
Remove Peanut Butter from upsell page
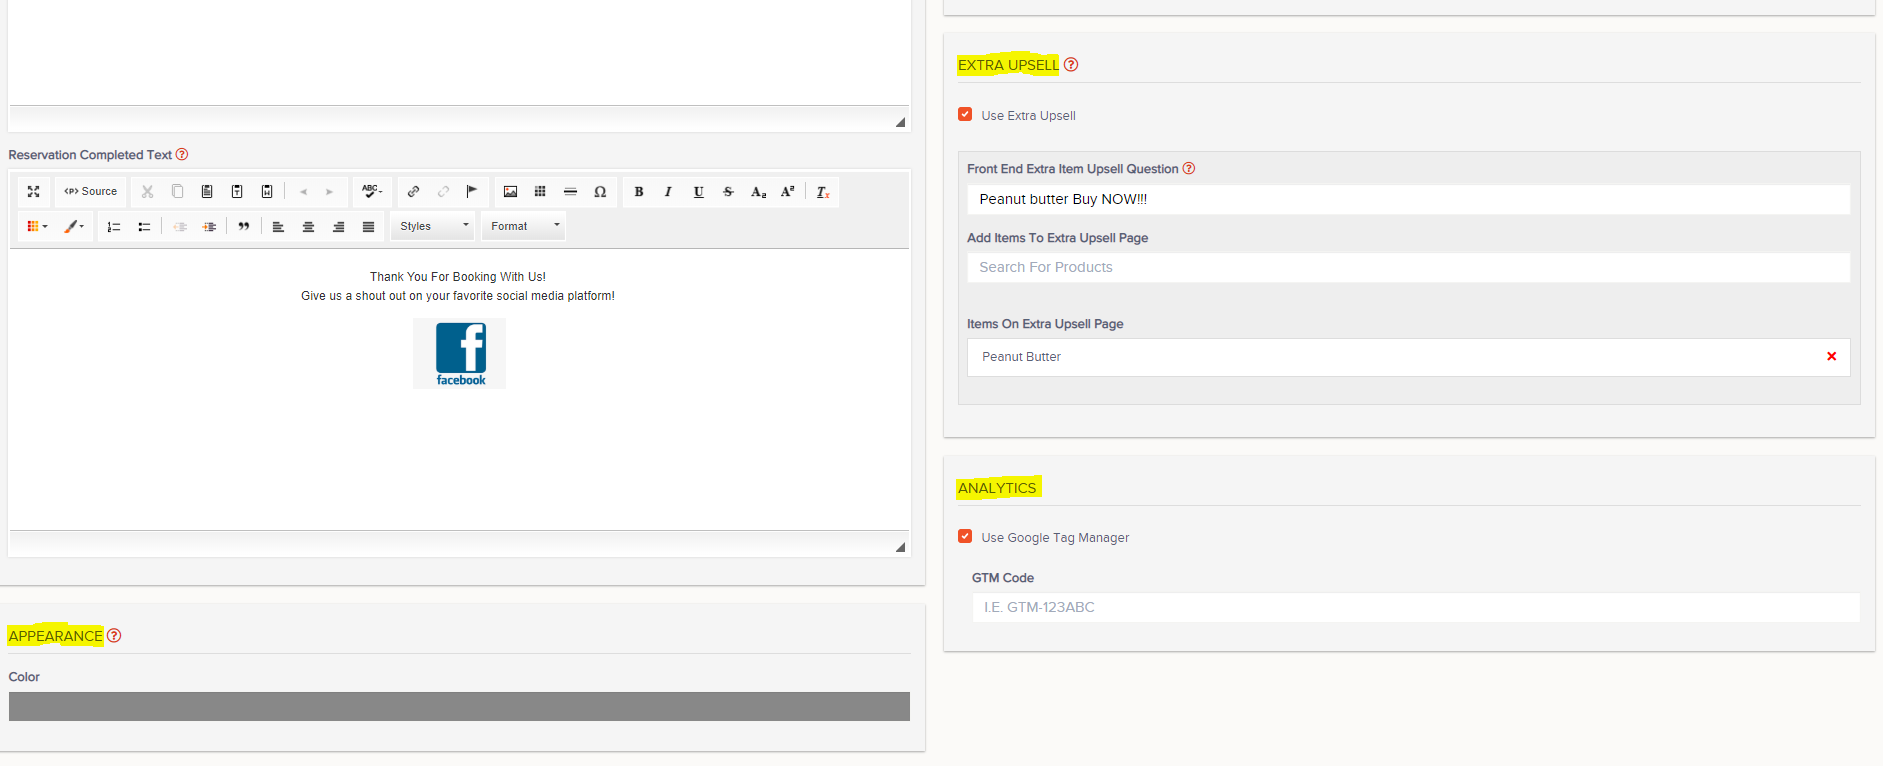point(1832,356)
